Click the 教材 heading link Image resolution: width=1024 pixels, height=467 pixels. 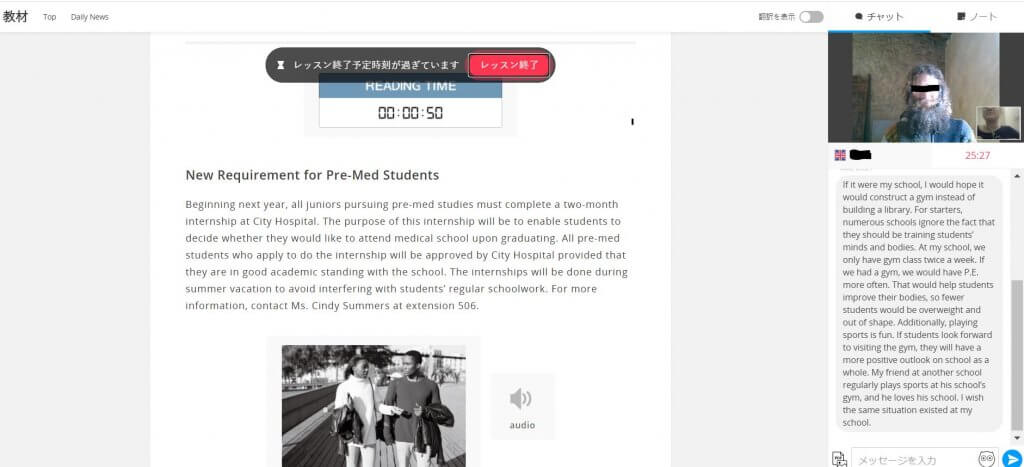tap(15, 17)
